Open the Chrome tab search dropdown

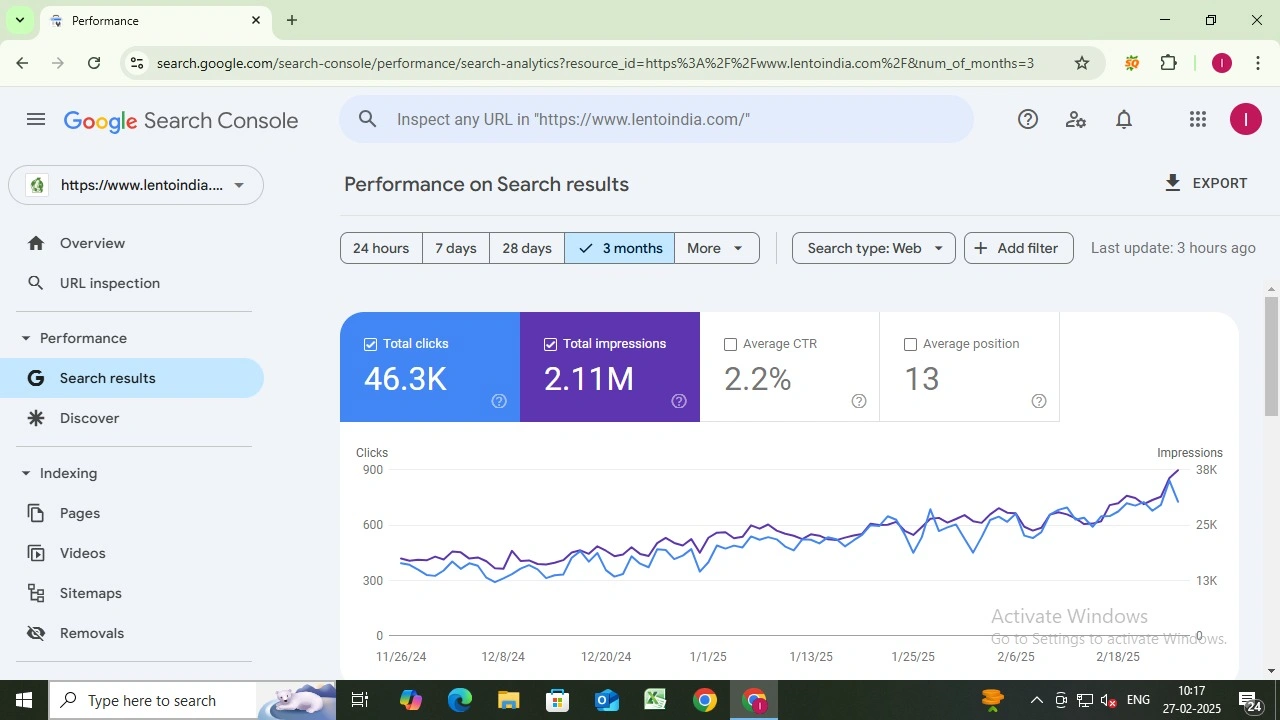(19, 20)
